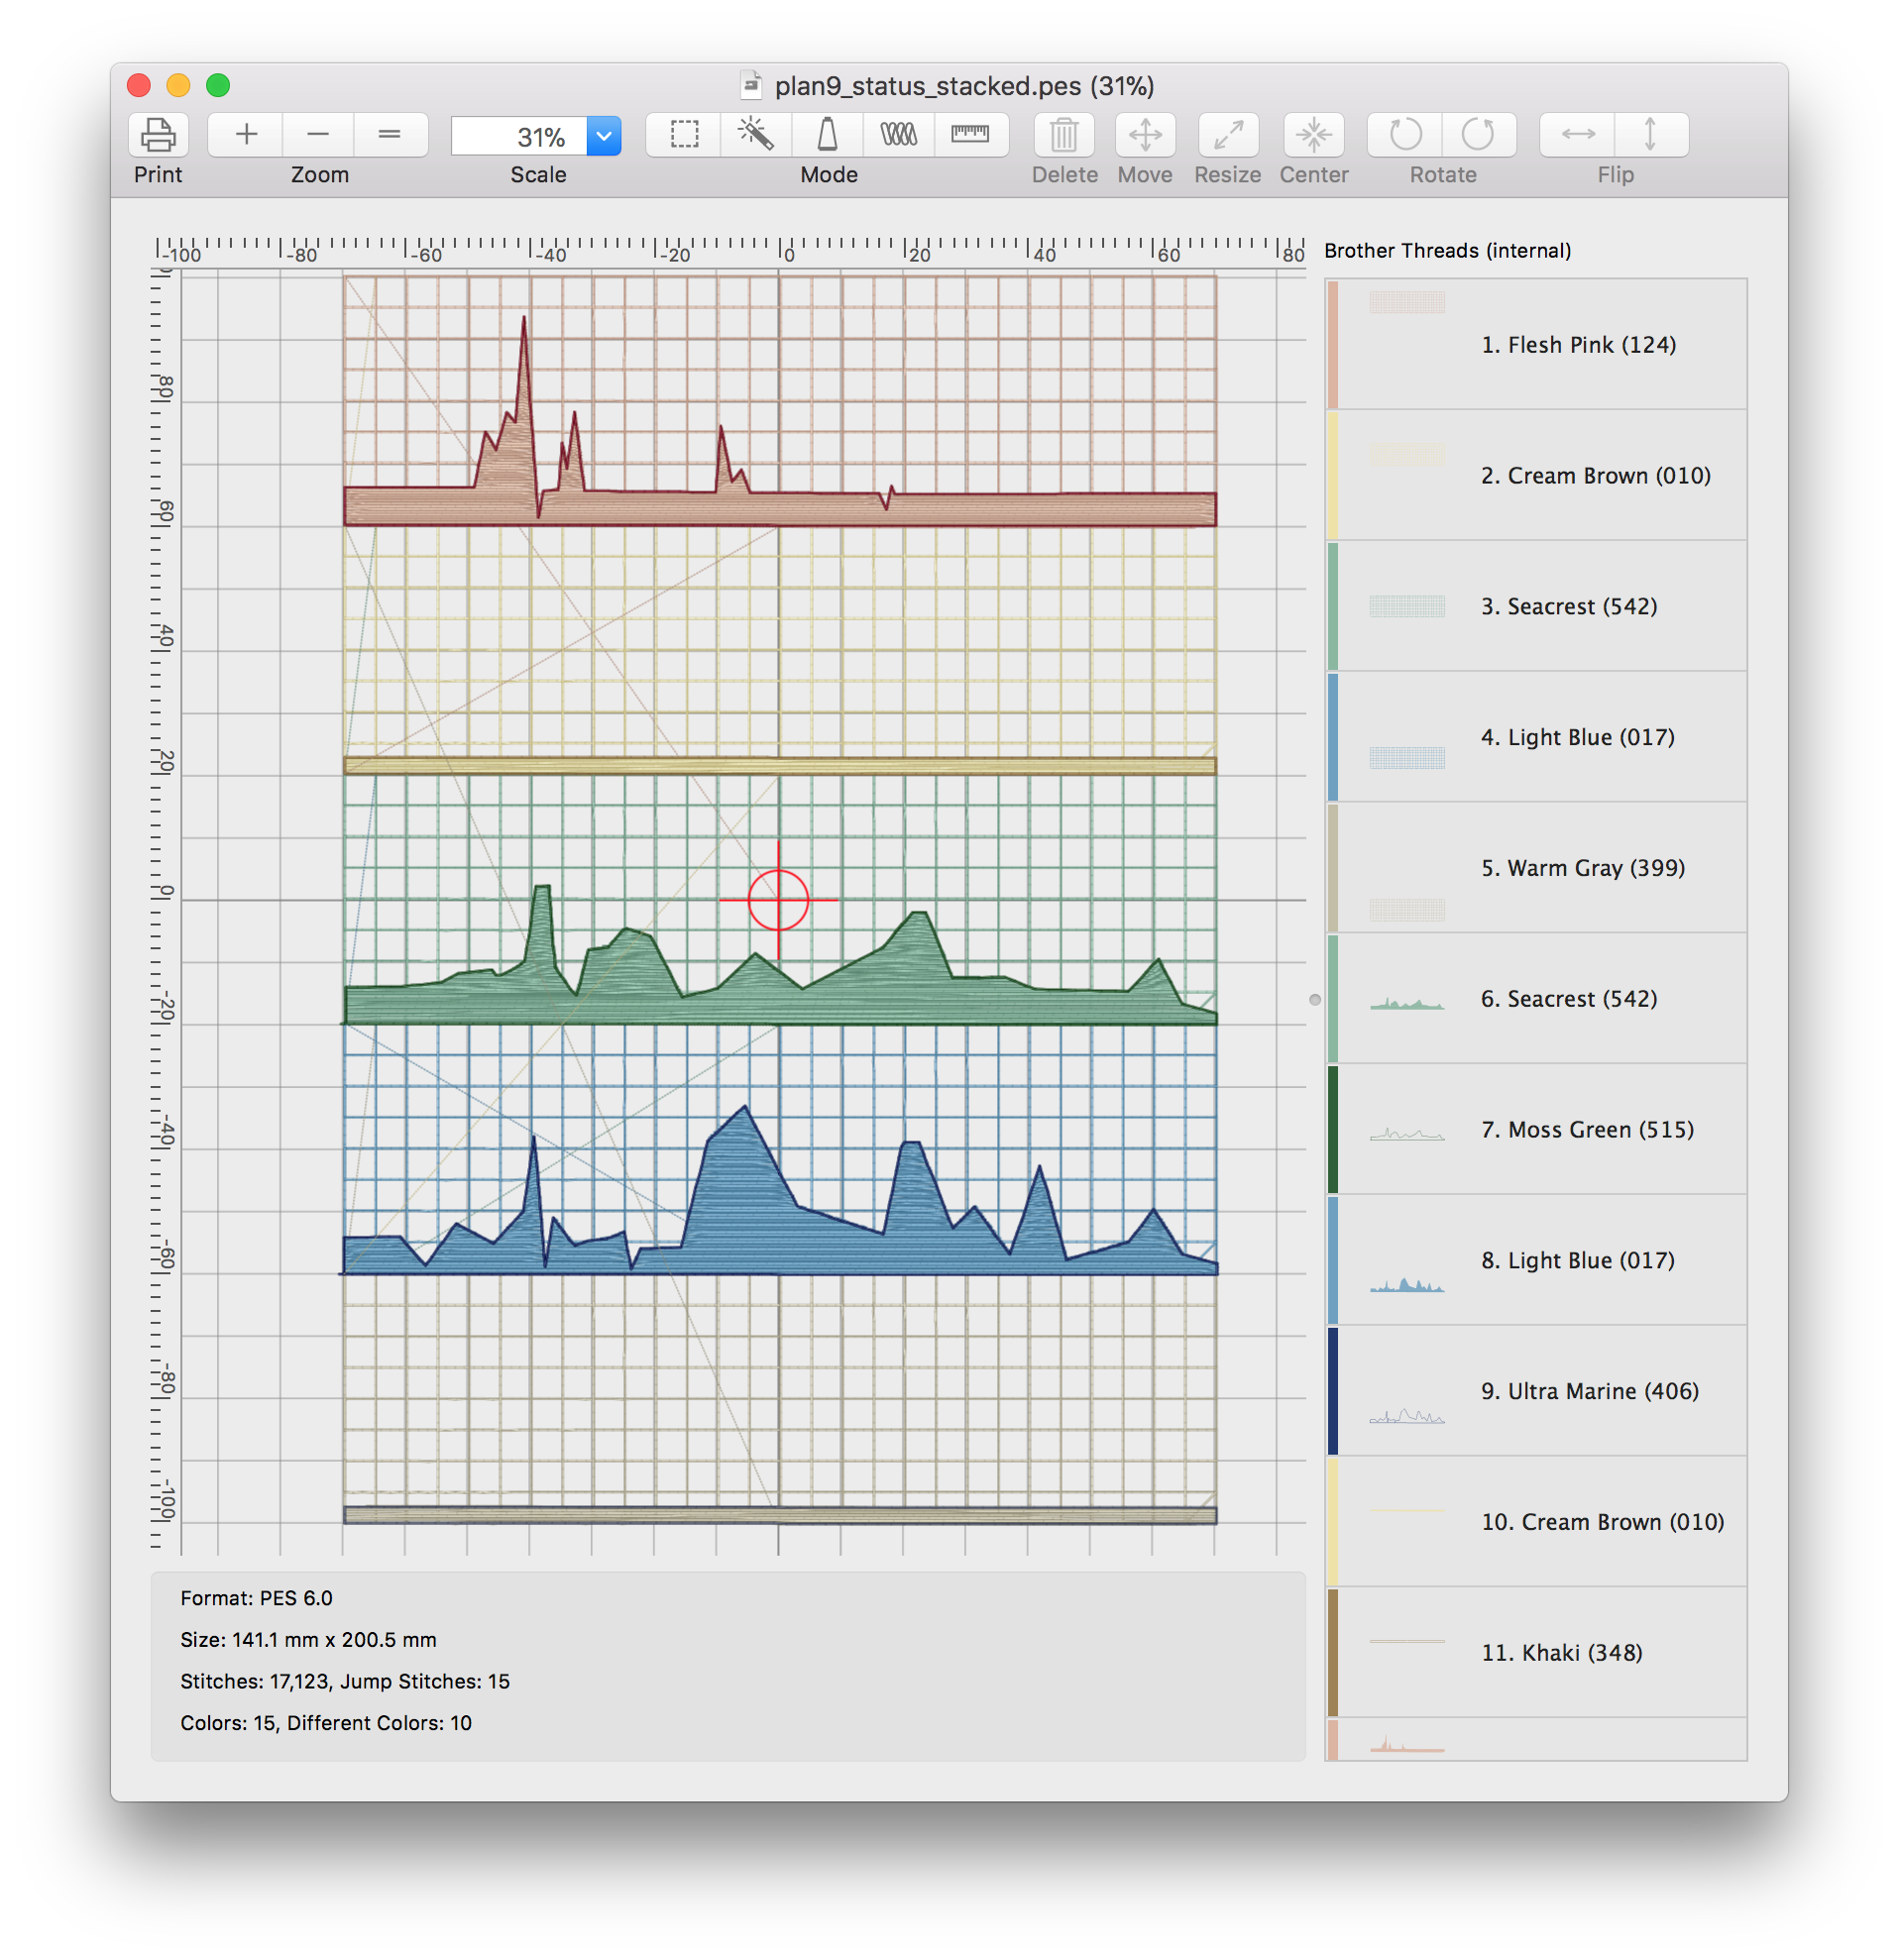Click the Center icon
This screenshot has height=1960, width=1899.
(1314, 135)
